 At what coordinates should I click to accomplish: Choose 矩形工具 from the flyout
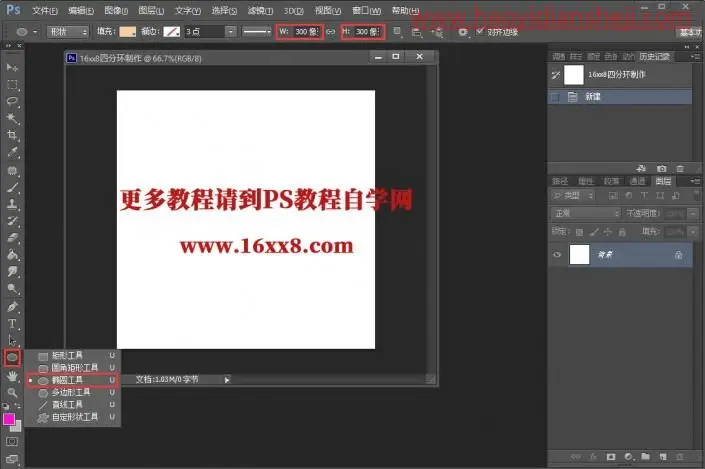[73, 356]
